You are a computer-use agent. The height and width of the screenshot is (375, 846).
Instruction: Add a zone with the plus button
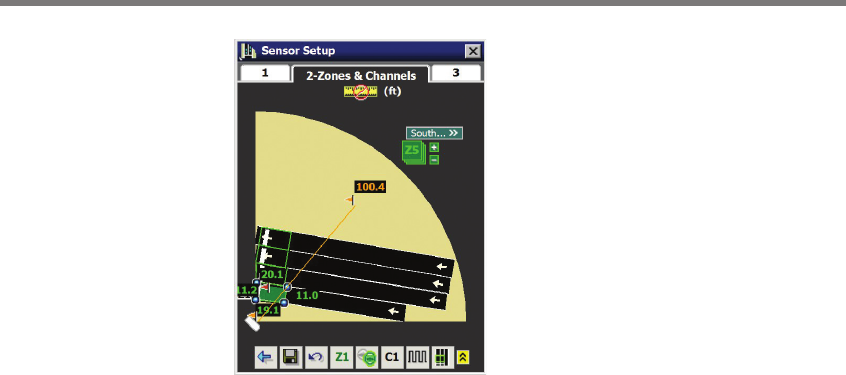(x=434, y=147)
